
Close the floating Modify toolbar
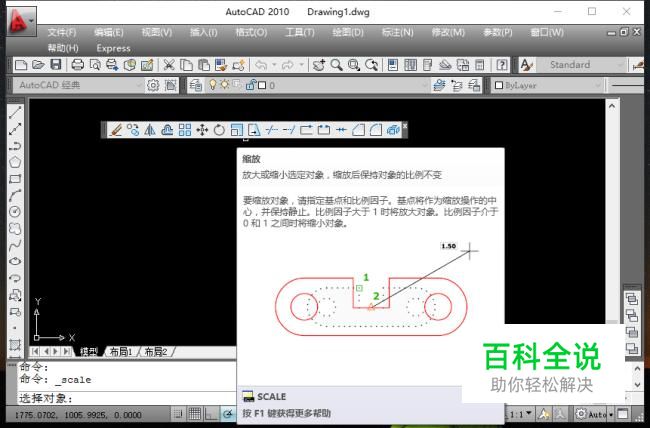tap(405, 126)
